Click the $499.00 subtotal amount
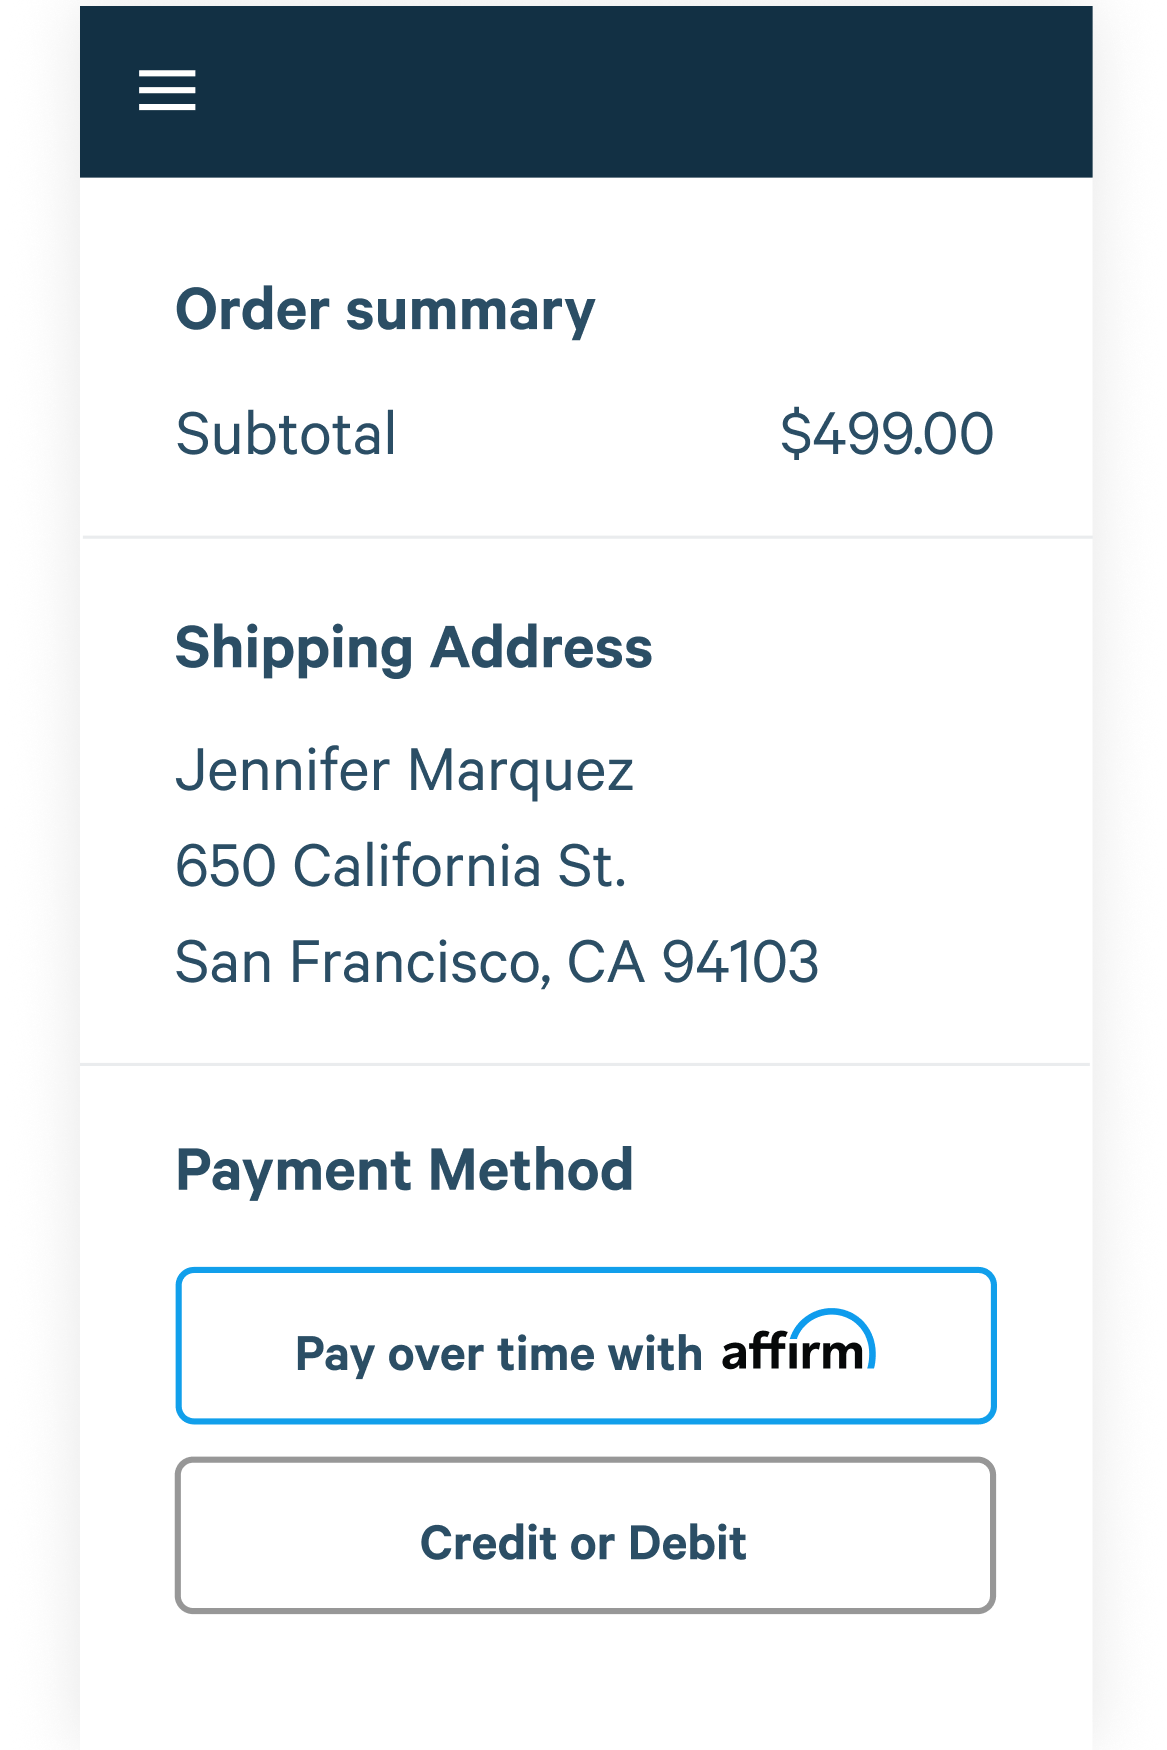This screenshot has width=1167, height=1750. click(887, 434)
